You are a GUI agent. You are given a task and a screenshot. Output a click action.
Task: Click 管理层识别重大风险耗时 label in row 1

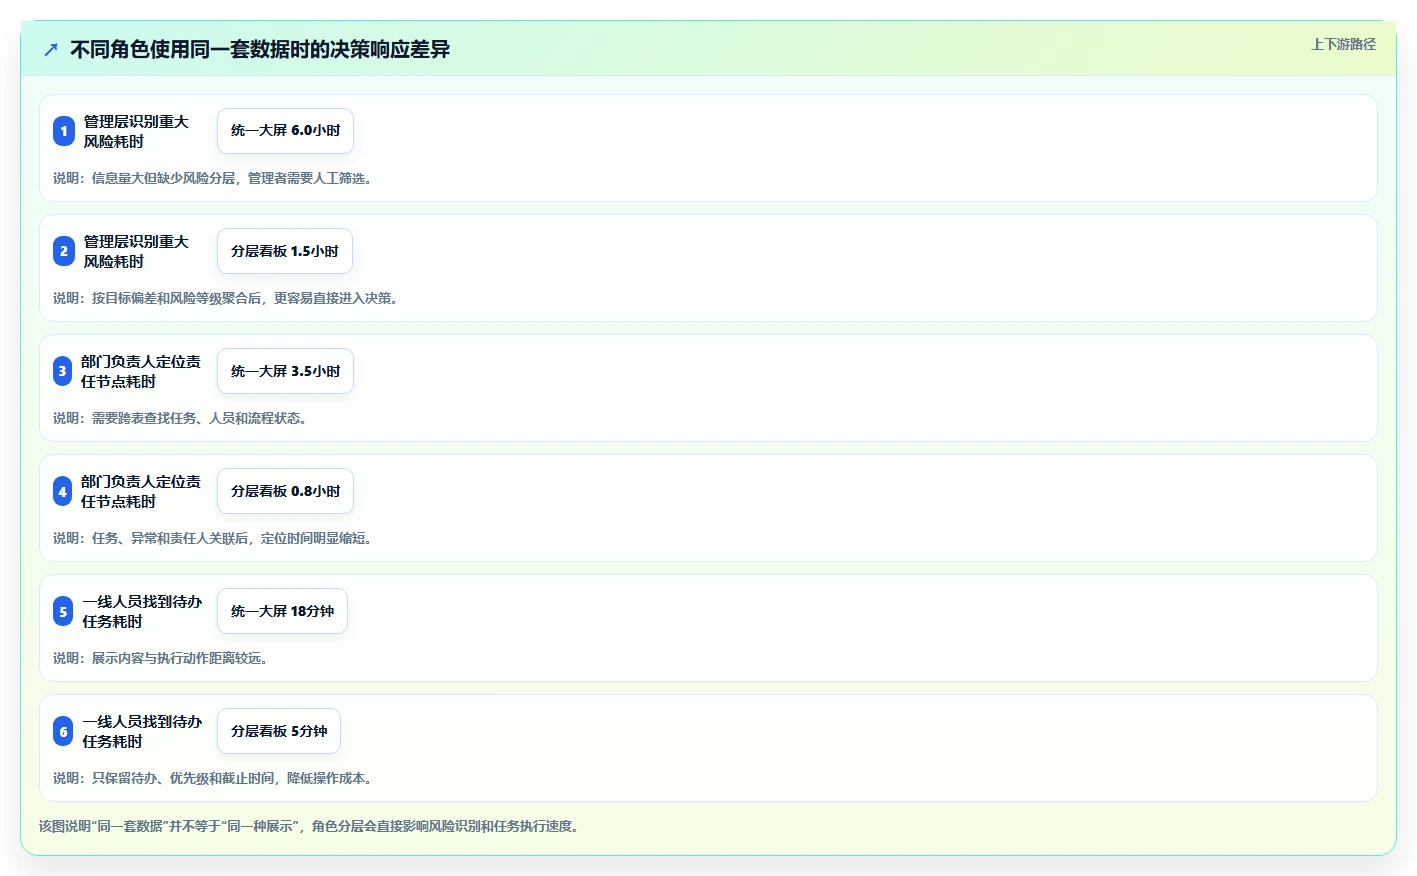pos(136,131)
